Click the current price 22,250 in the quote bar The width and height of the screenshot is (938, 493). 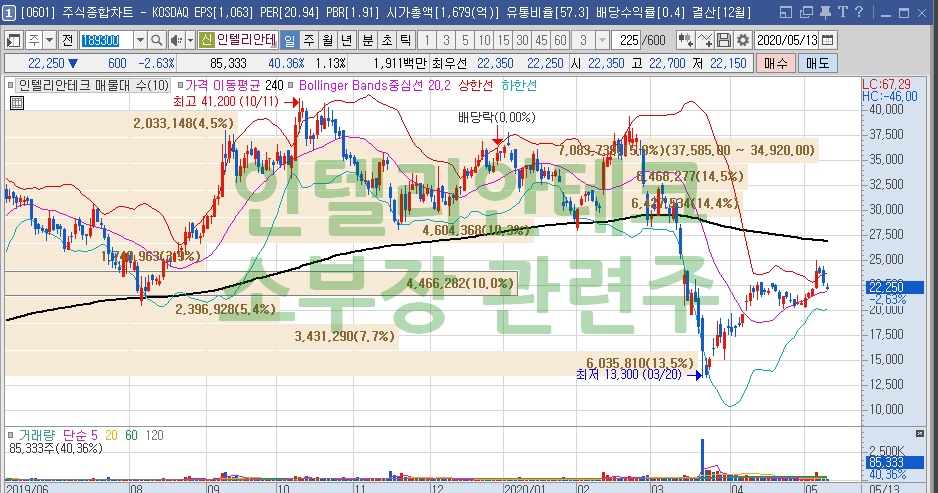click(x=46, y=63)
